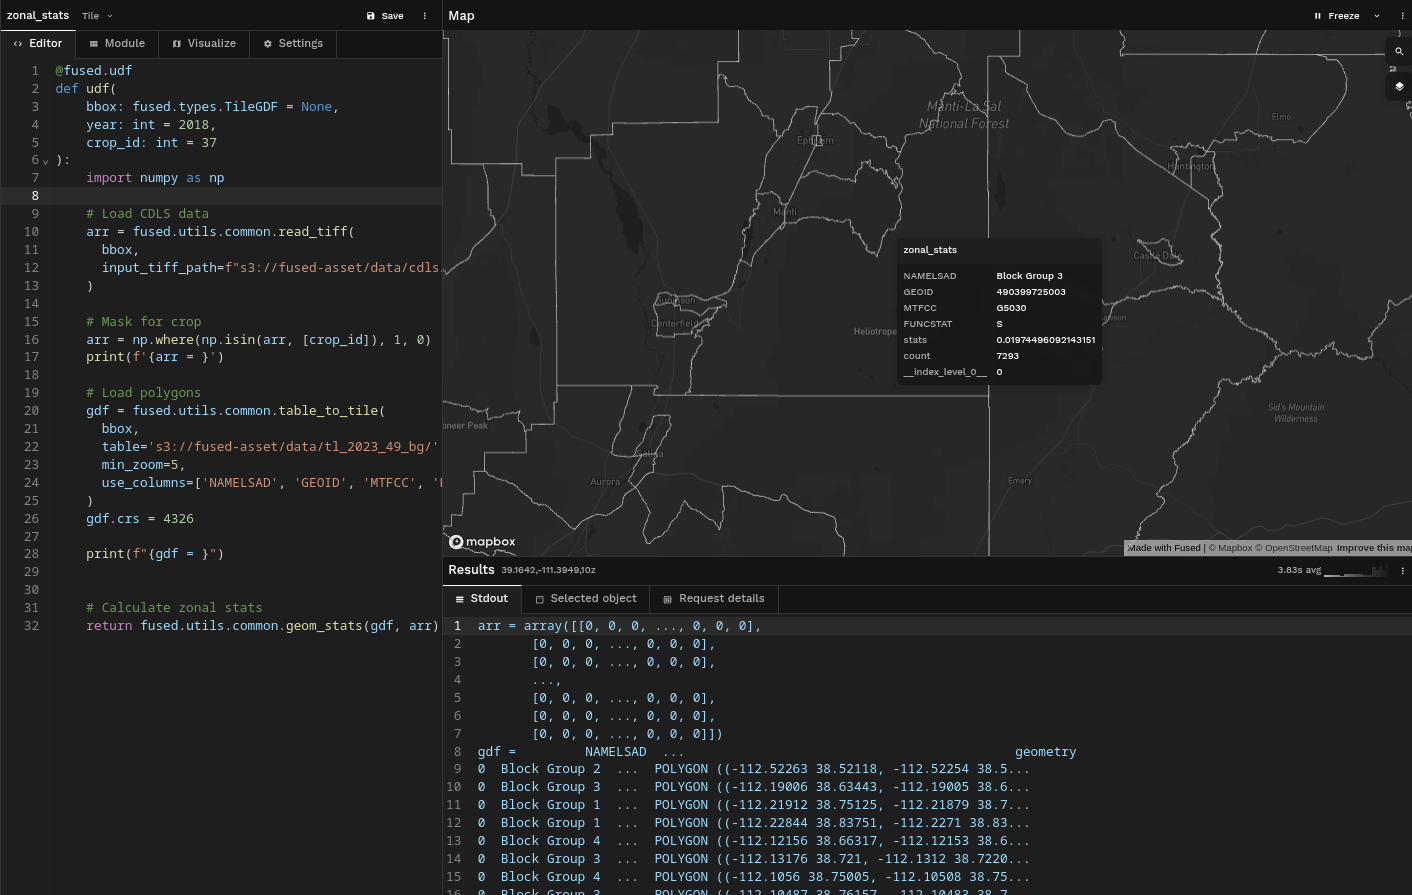
Task: Show the Selected object tab
Action: [x=586, y=599]
